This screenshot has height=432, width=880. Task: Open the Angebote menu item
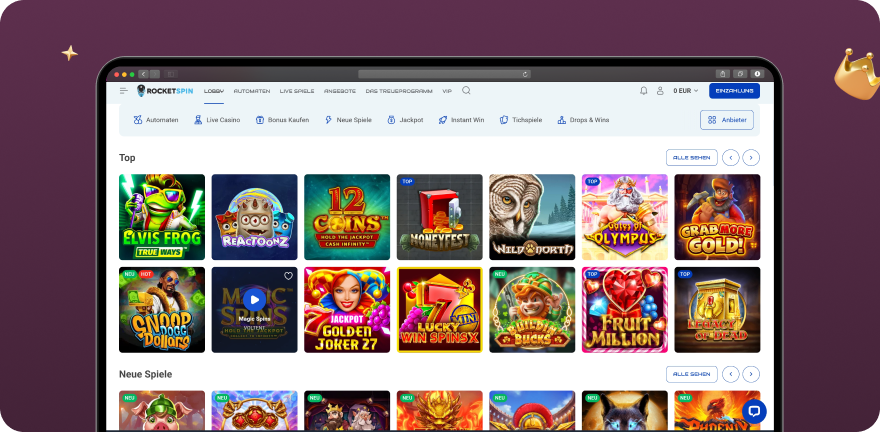pos(340,91)
